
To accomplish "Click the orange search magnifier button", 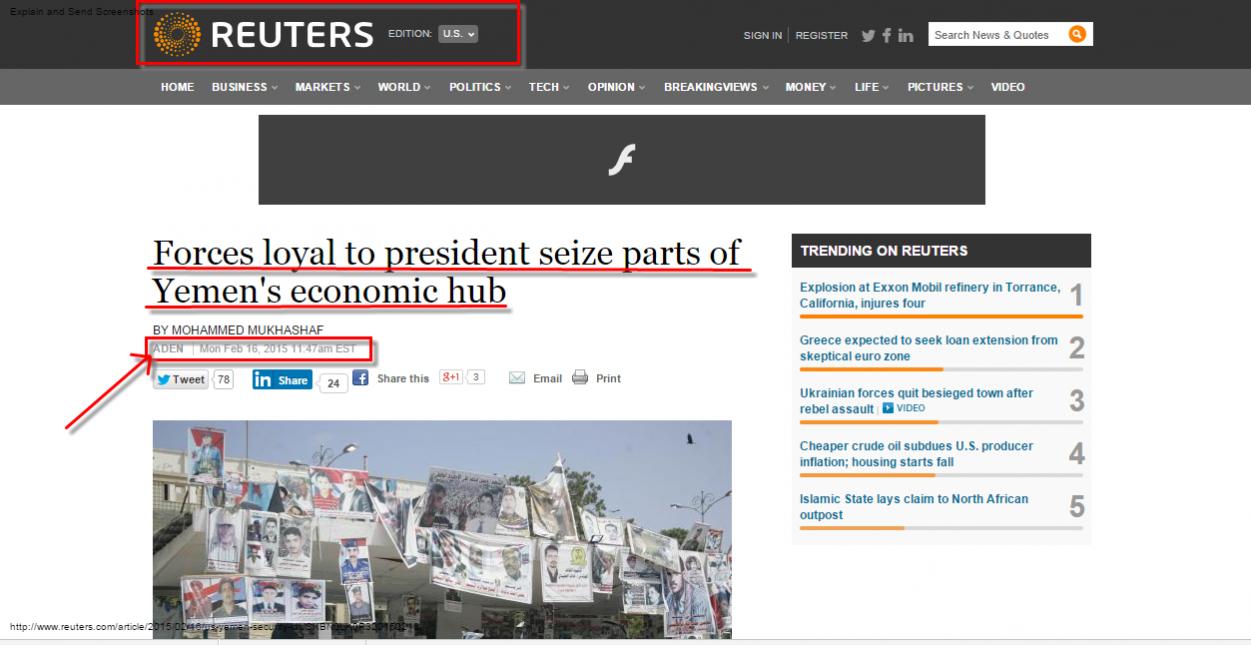I will pos(1077,34).
